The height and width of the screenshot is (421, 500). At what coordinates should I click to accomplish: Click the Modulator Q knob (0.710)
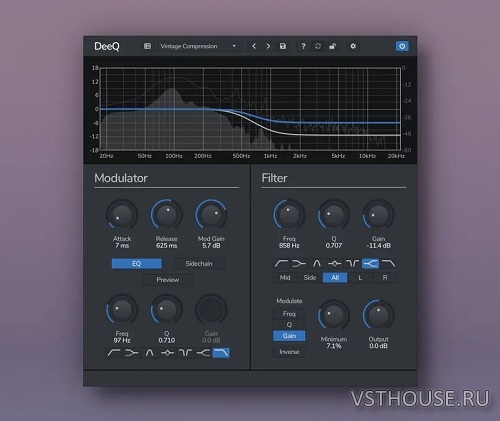(x=166, y=310)
